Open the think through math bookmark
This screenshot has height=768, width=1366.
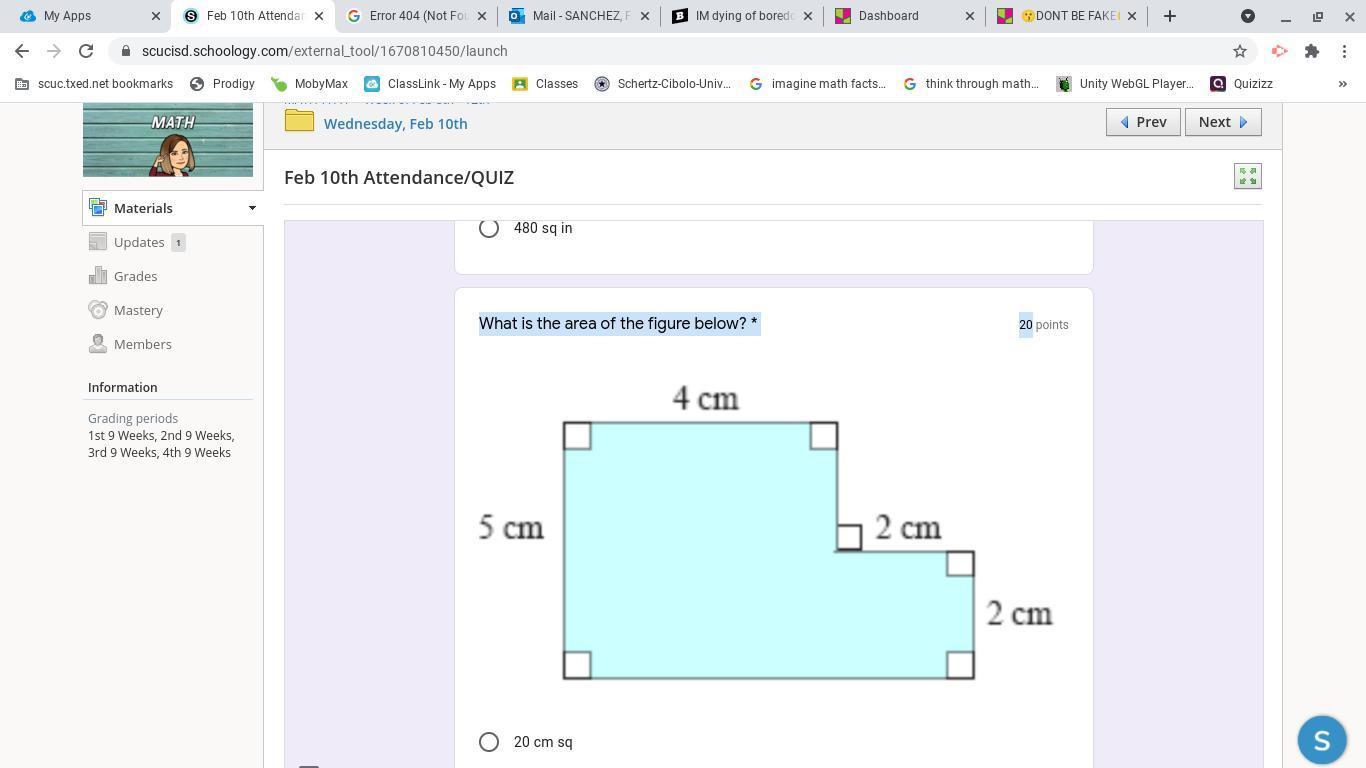(x=971, y=84)
